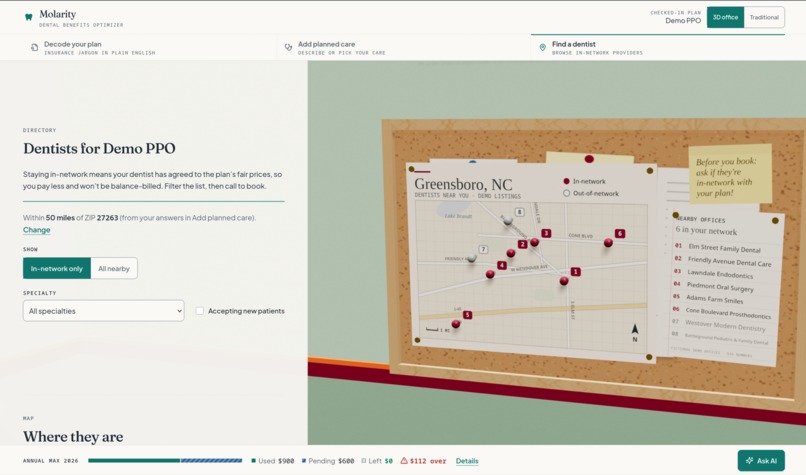This screenshot has width=806, height=475.
Task: Click the 'Where they are' map heading
Action: (x=73, y=436)
